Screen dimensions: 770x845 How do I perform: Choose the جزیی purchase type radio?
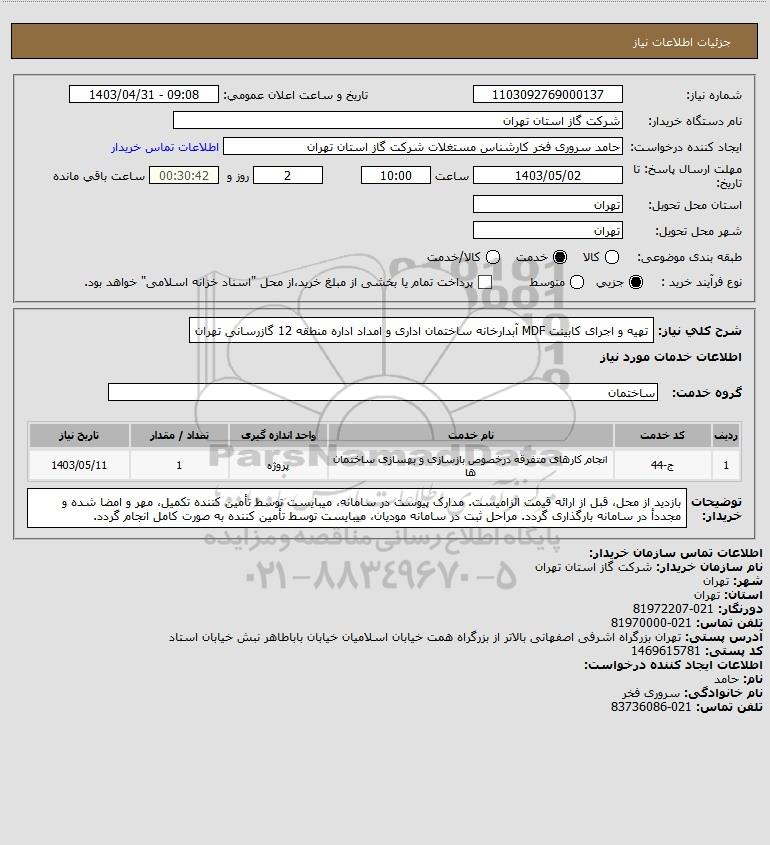tap(636, 282)
